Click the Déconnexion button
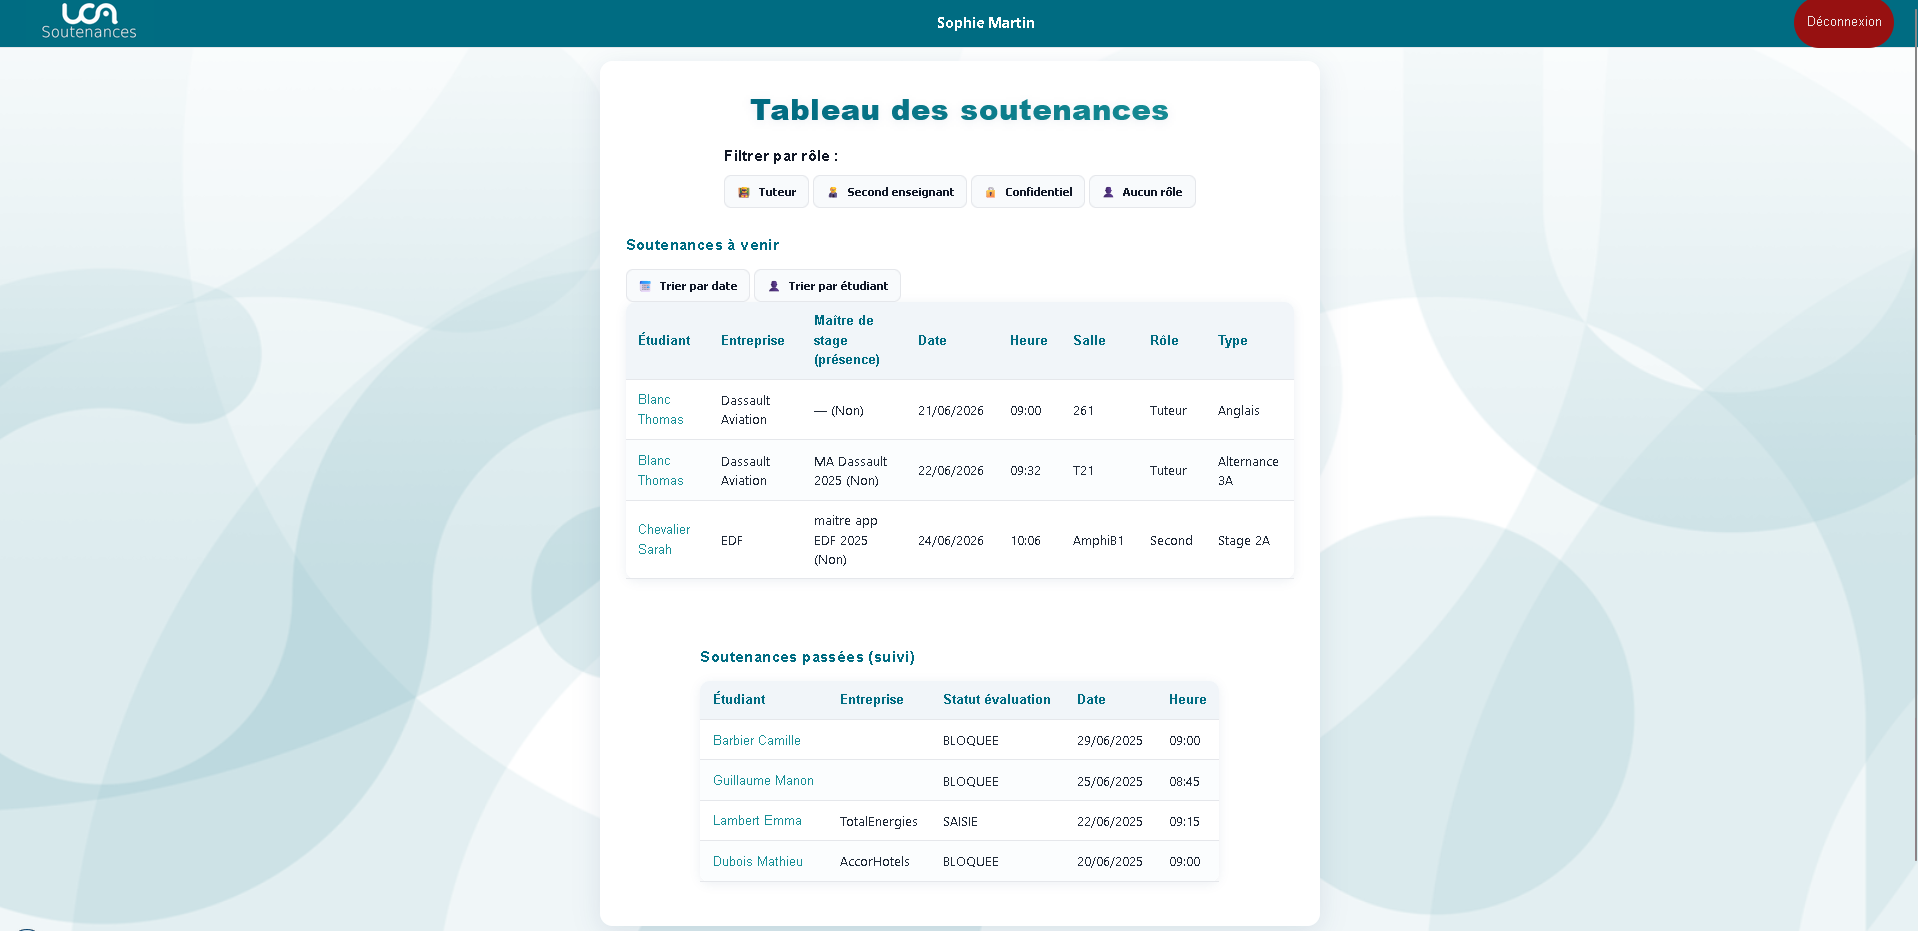1918x931 pixels. tap(1843, 20)
